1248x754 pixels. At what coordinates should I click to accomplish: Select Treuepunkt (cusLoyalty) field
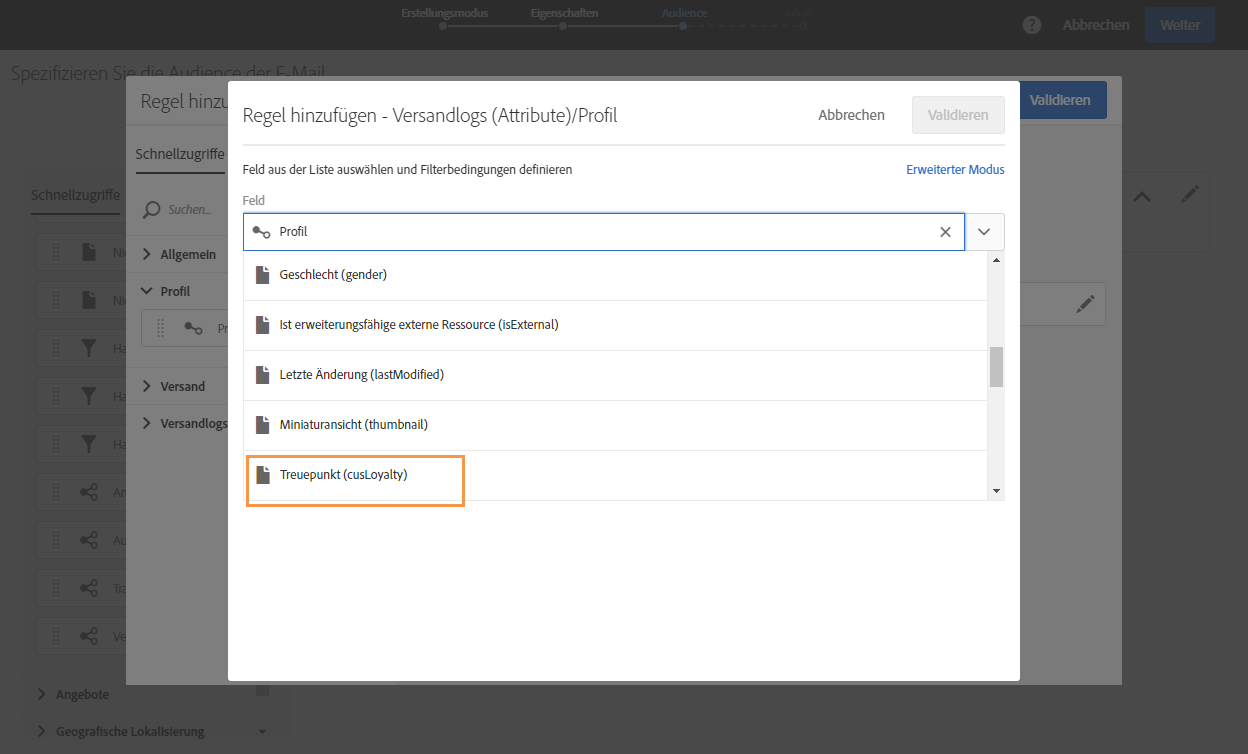pos(343,475)
